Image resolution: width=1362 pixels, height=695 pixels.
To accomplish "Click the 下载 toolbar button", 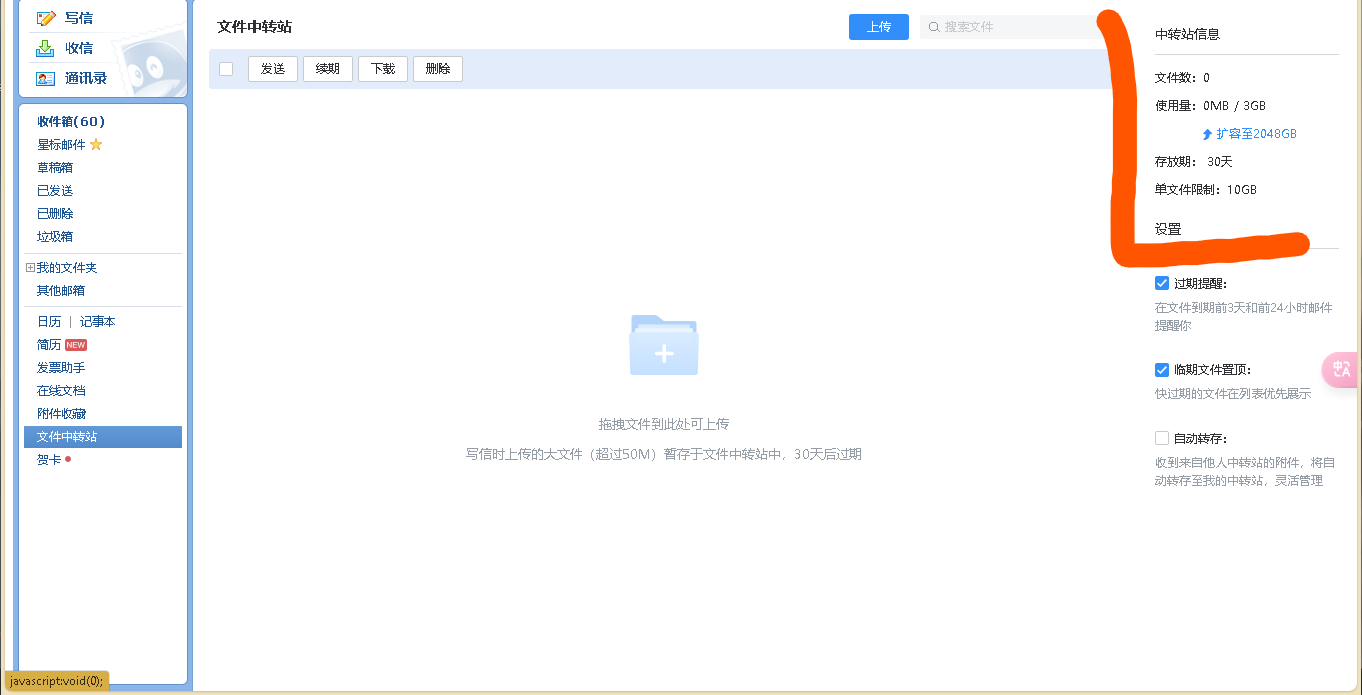I will [x=383, y=69].
